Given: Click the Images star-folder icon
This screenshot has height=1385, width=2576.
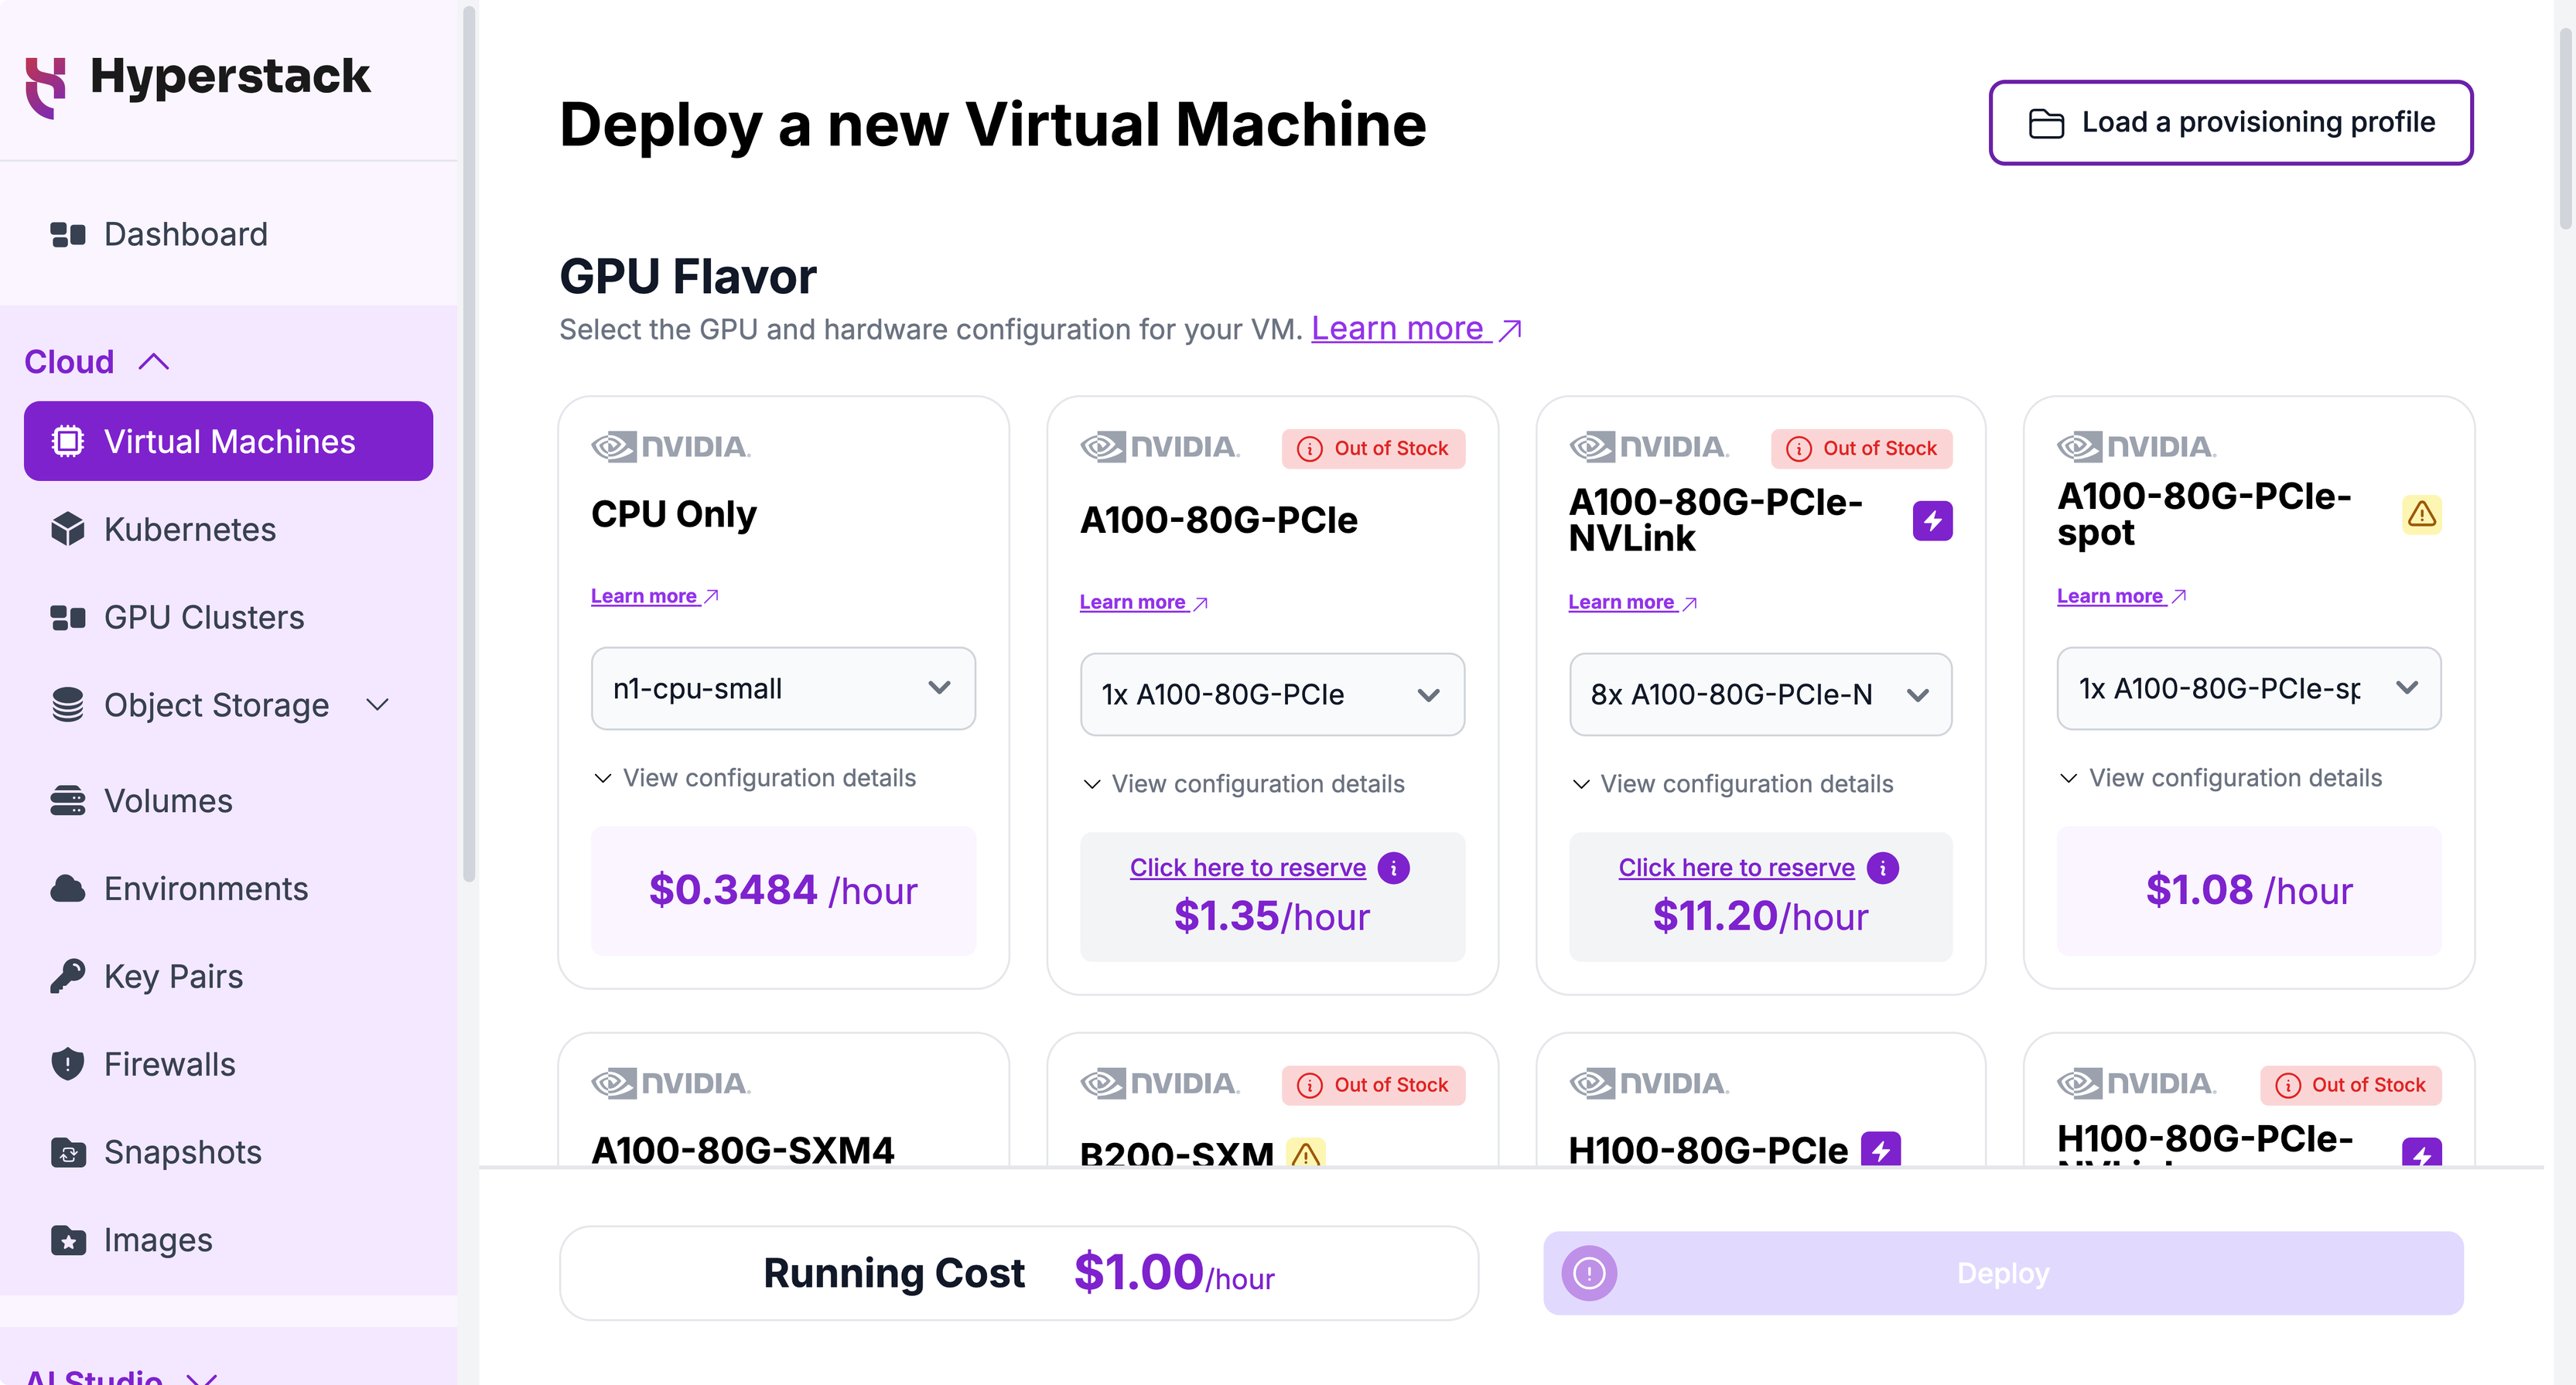Looking at the screenshot, I should click(67, 1240).
